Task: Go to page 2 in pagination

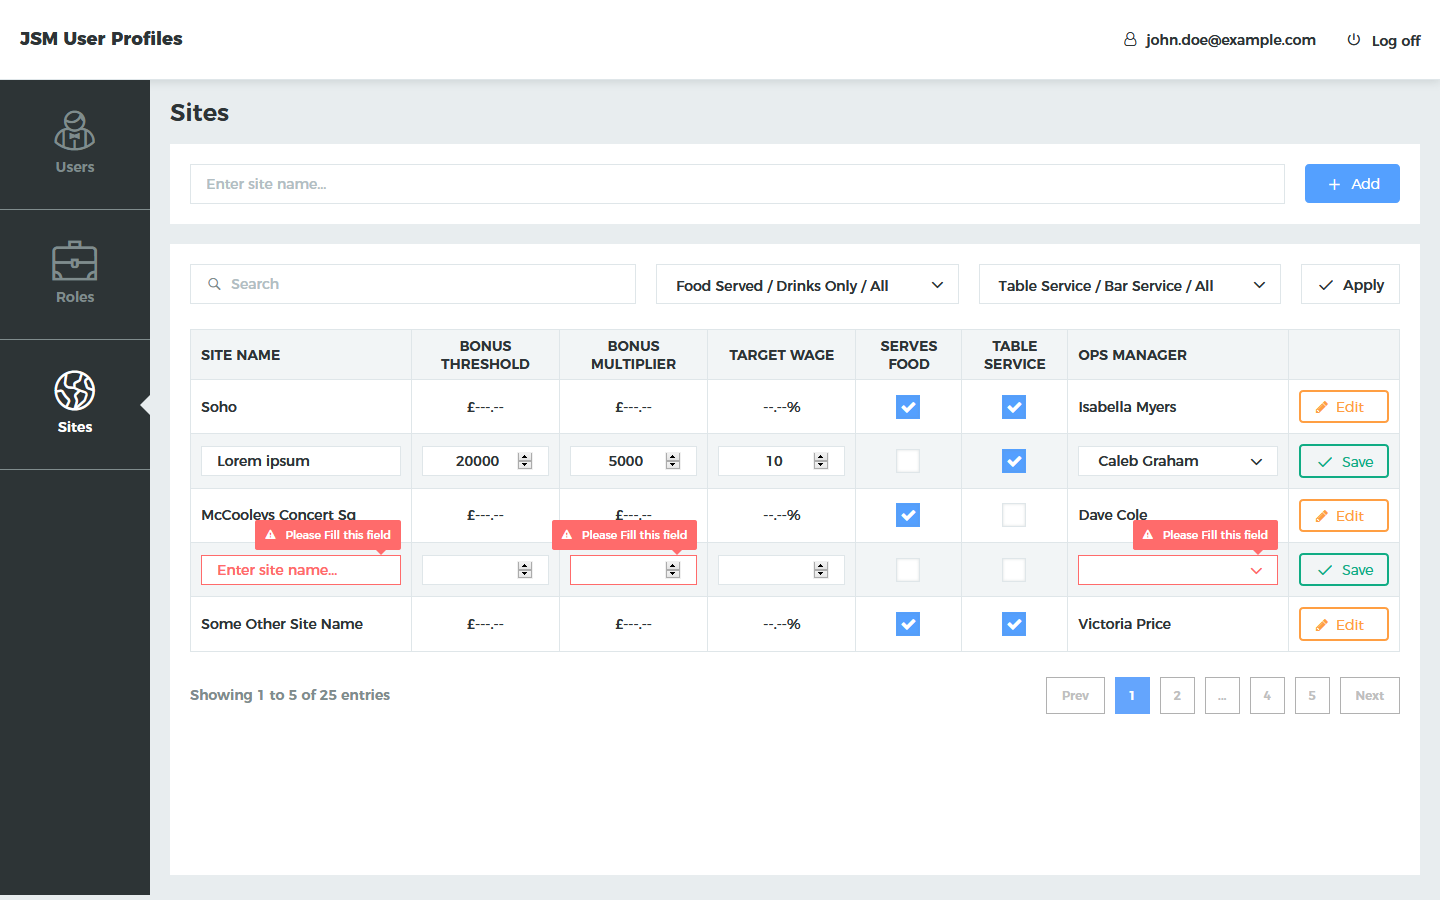Action: (1177, 696)
